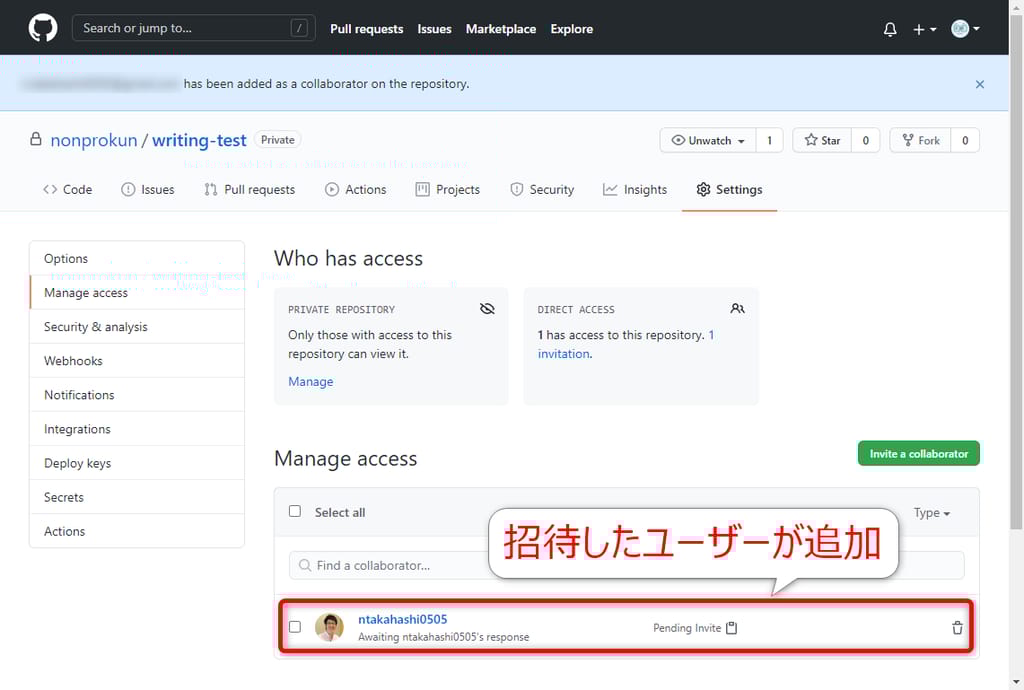View the forks count next to Fork
Image resolution: width=1024 pixels, height=690 pixels.
pos(965,140)
